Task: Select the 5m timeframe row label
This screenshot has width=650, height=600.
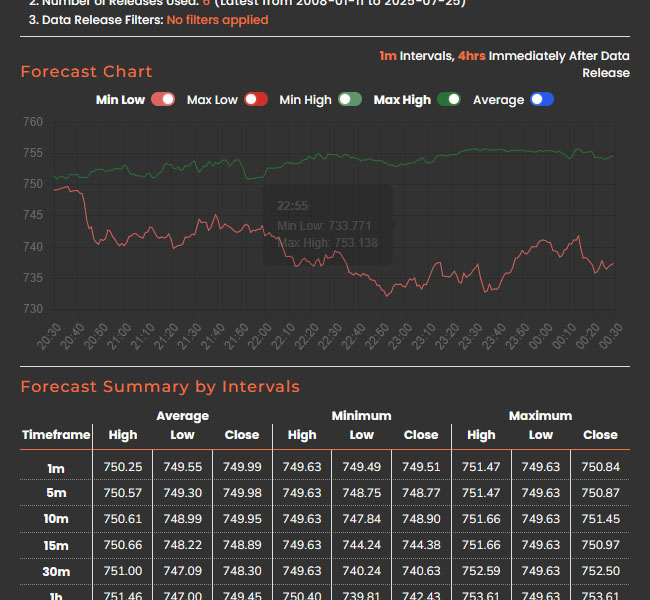Action: 56,493
